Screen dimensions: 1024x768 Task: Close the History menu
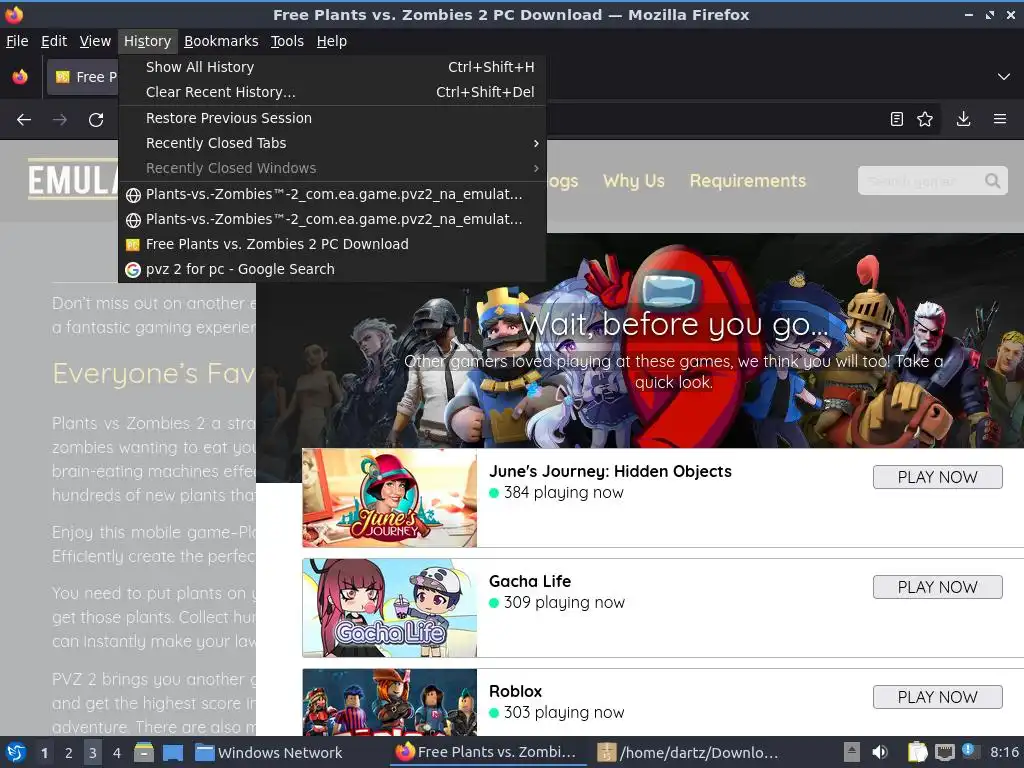(148, 41)
